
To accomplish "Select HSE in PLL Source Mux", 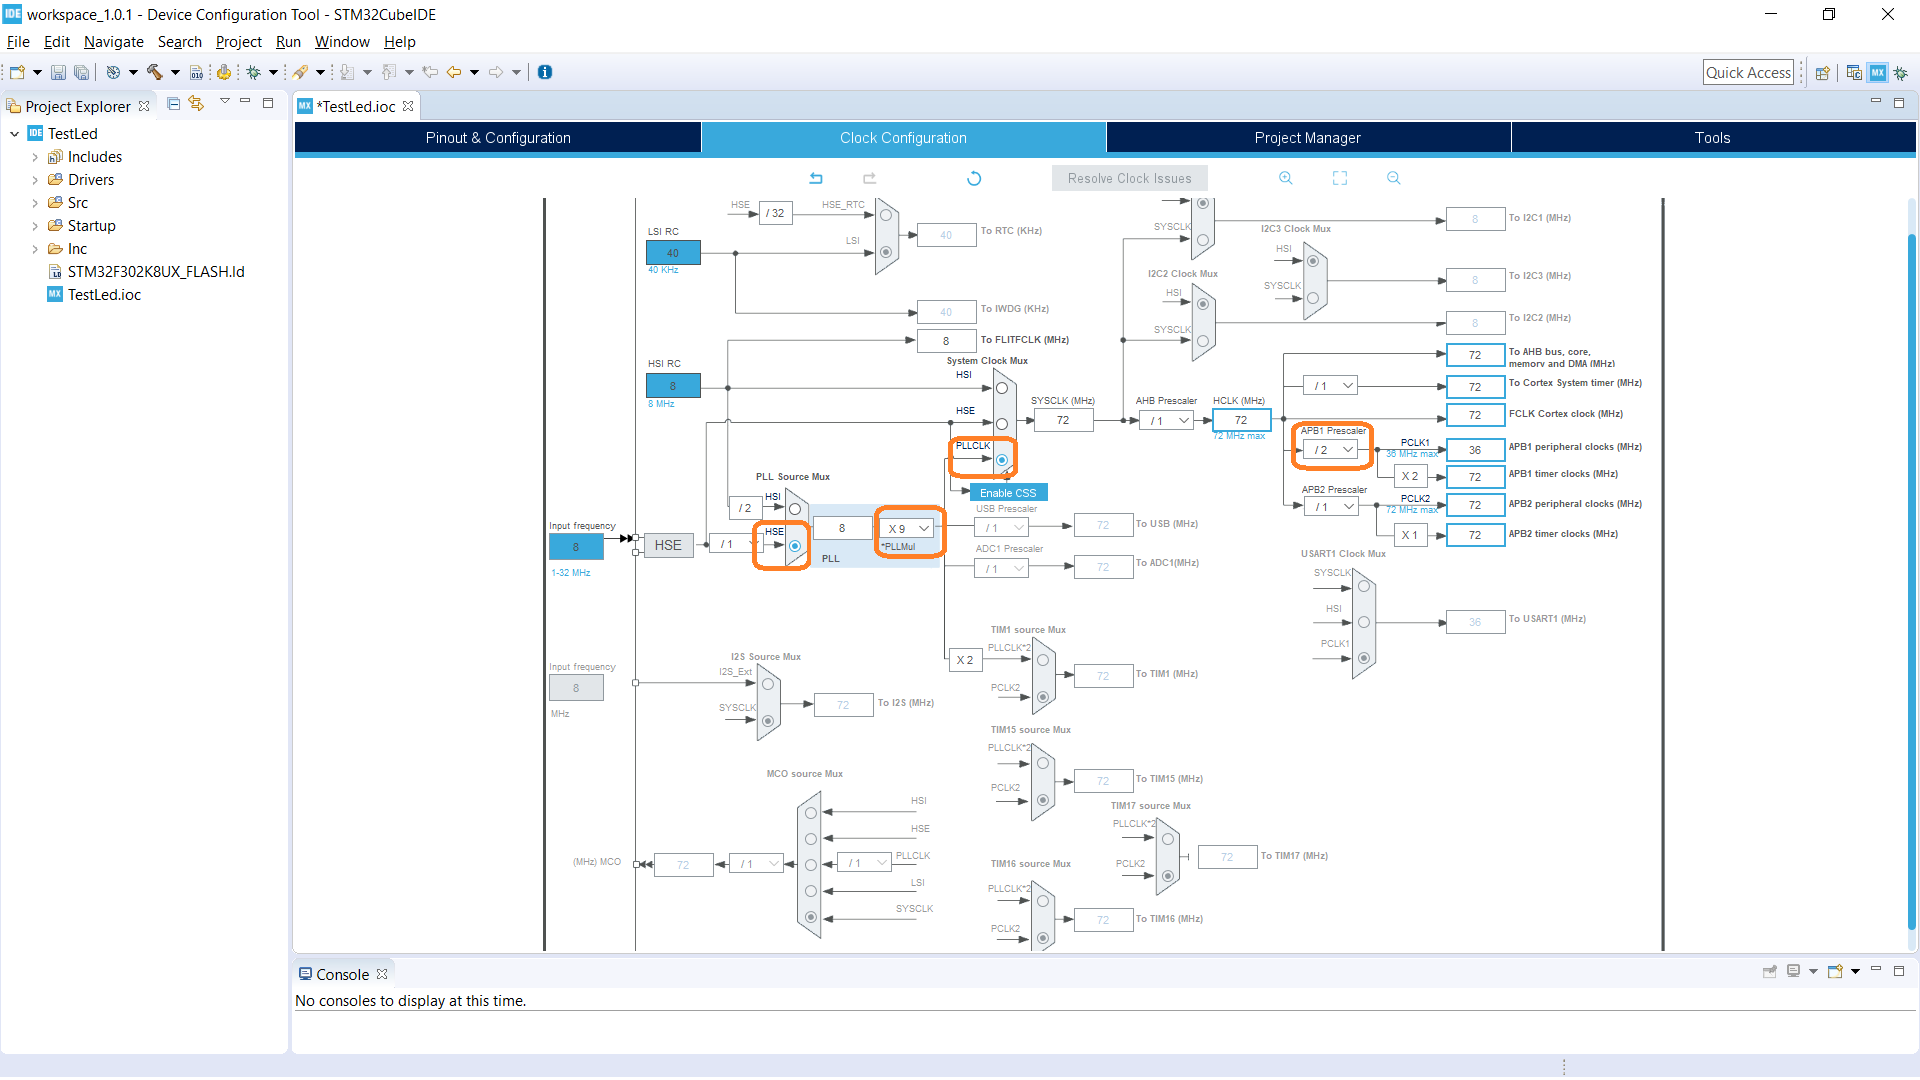I will pos(795,546).
